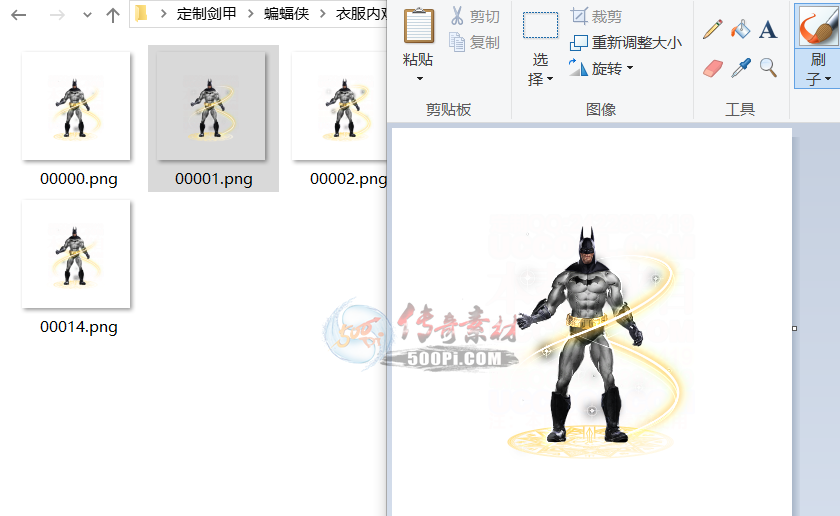Click 蝙蝠侠 in the address path
Viewport: 840px width, 516px height.
(x=287, y=13)
